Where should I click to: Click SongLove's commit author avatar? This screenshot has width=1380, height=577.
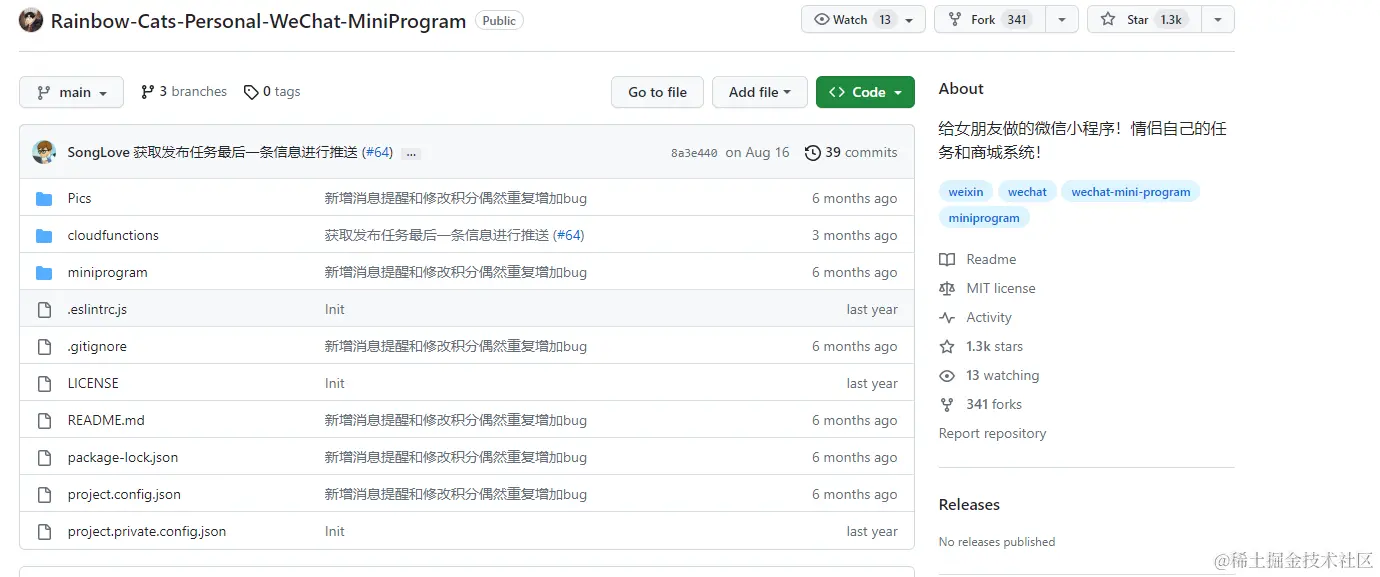[44, 152]
